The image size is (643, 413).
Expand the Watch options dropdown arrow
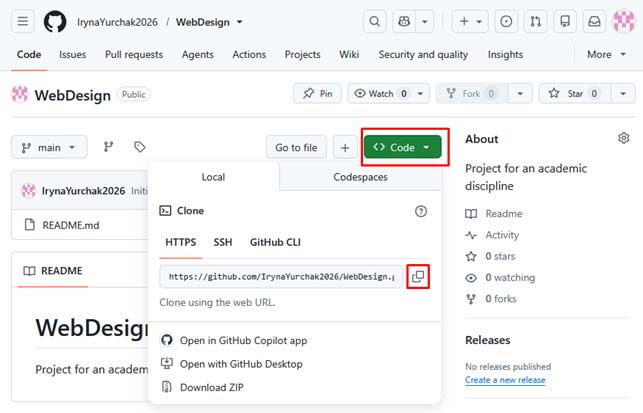tap(421, 94)
